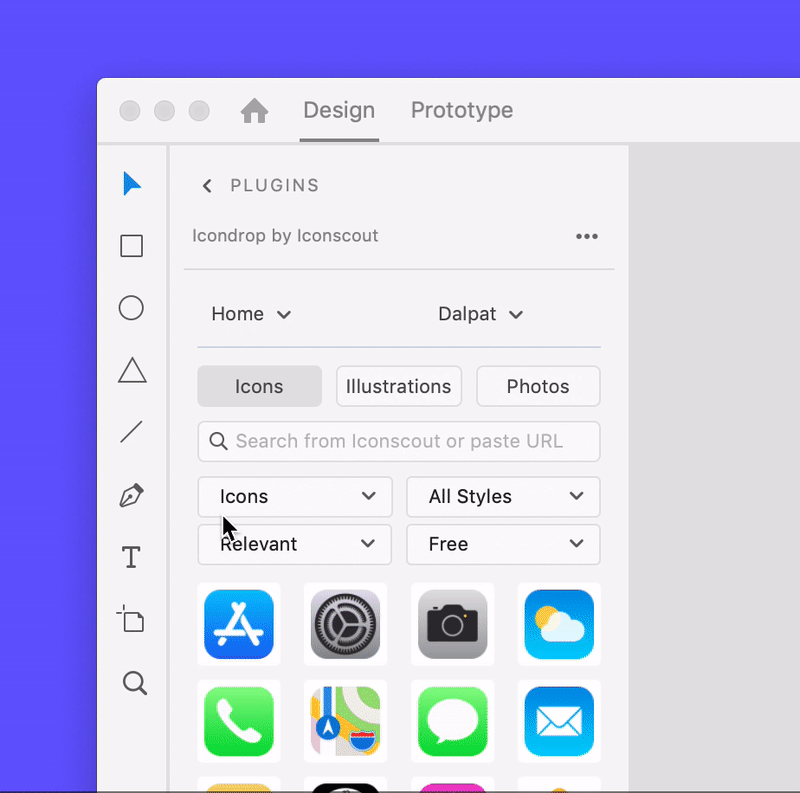800x793 pixels.
Task: Select the Line tool
Action: coord(131,432)
